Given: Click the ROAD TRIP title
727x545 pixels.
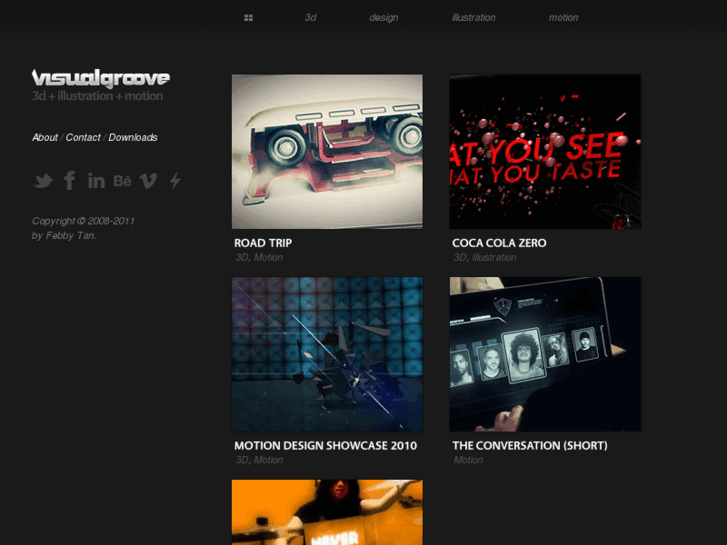Looking at the screenshot, I should pyautogui.click(x=263, y=243).
